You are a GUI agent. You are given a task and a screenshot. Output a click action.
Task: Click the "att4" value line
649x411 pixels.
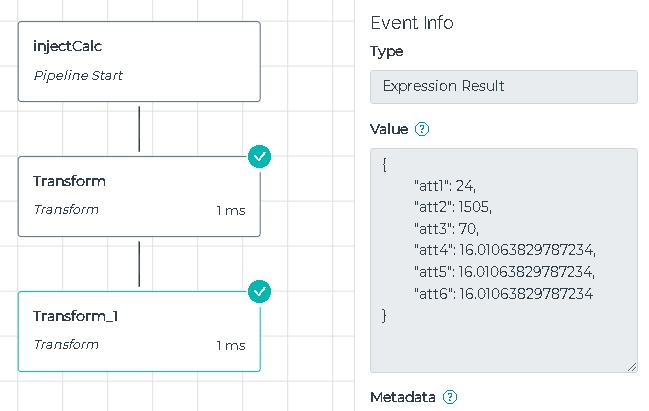coord(505,250)
